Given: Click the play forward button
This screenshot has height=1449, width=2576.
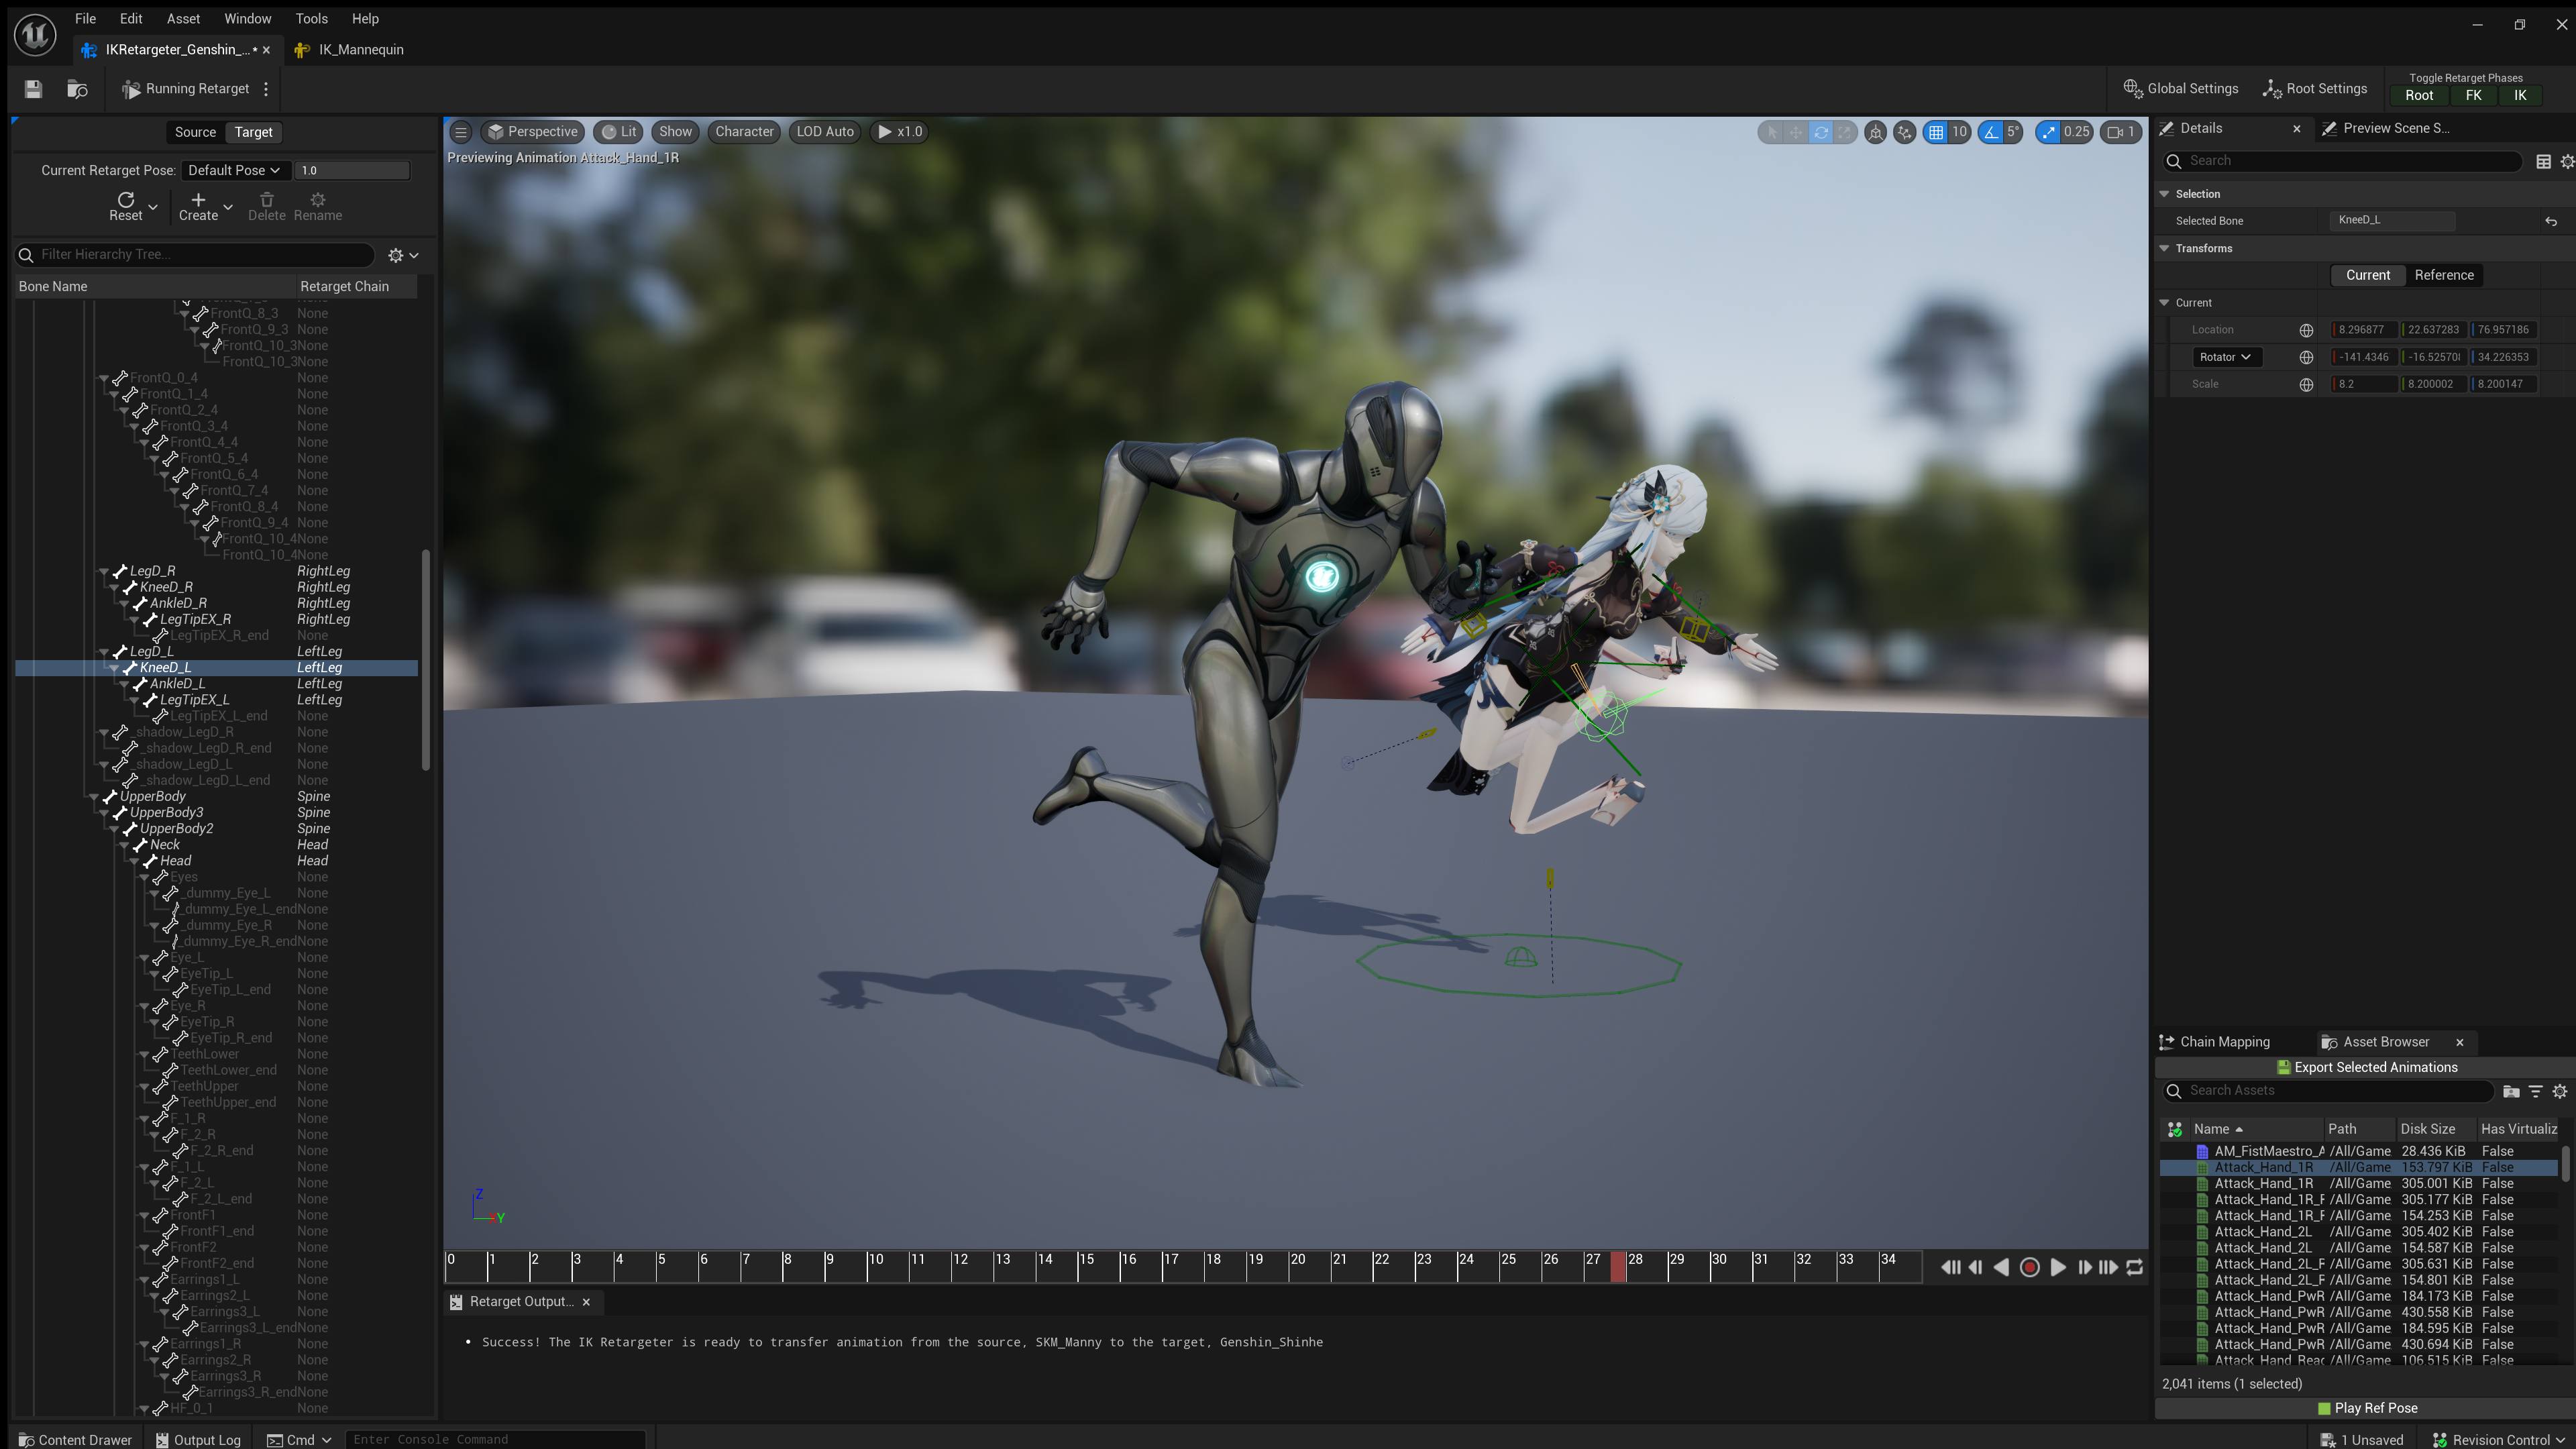Looking at the screenshot, I should tap(2057, 1267).
